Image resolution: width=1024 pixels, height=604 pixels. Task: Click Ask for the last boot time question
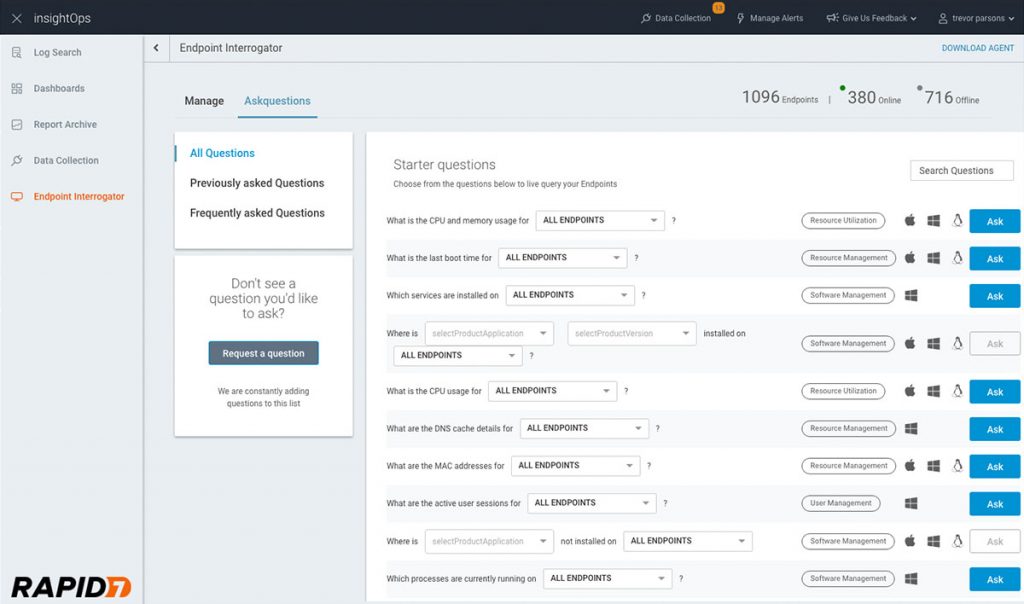tap(995, 259)
